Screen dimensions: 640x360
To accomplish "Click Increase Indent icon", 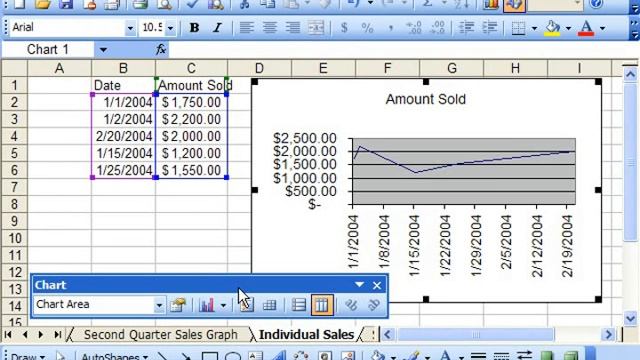I will click(490, 28).
